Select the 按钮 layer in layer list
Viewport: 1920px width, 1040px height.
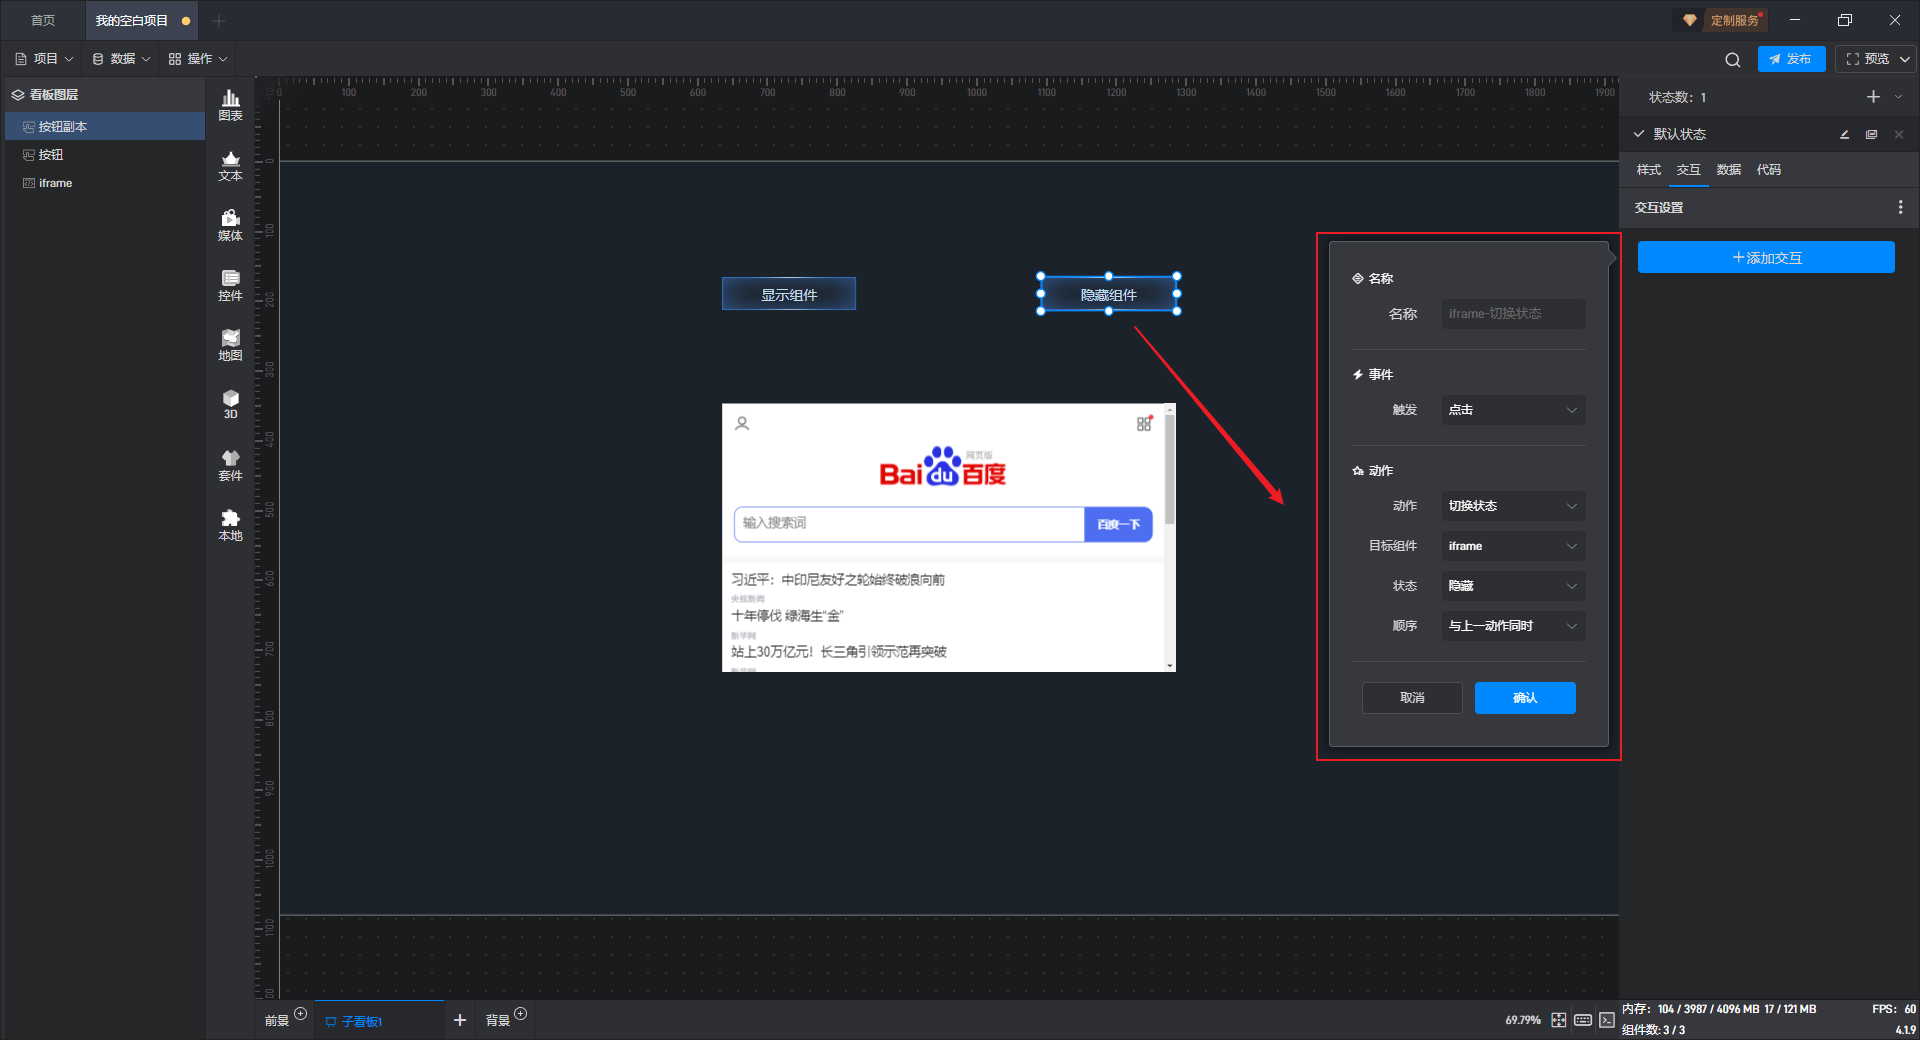point(51,155)
